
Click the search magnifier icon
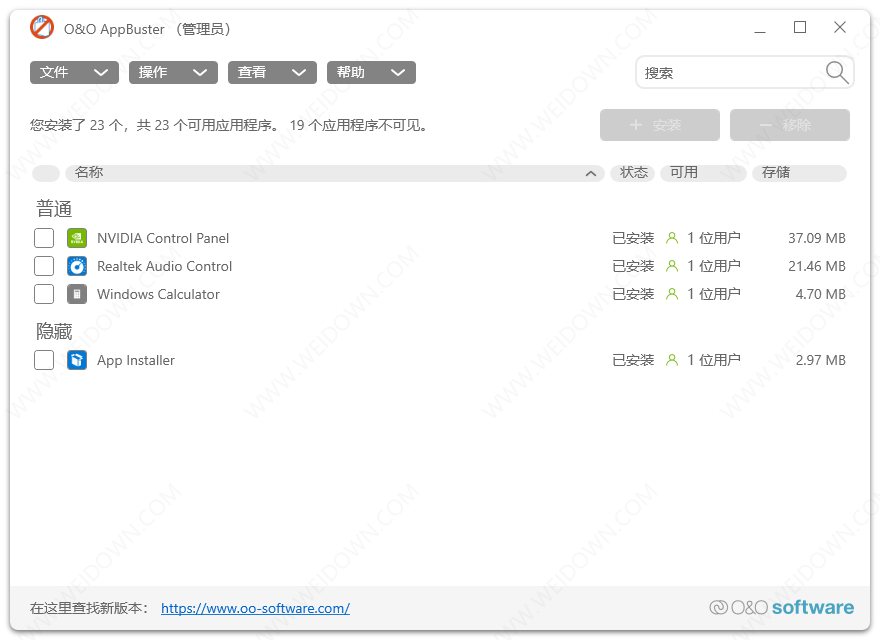coord(837,72)
